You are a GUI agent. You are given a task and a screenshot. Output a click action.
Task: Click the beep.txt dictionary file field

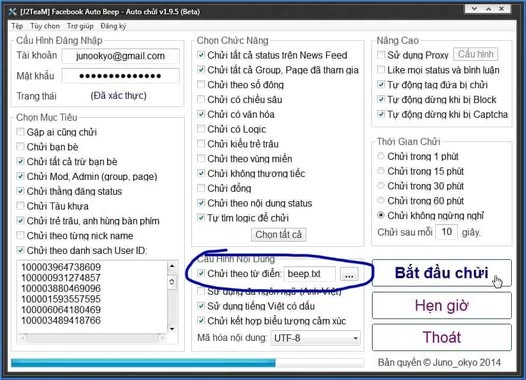click(310, 274)
